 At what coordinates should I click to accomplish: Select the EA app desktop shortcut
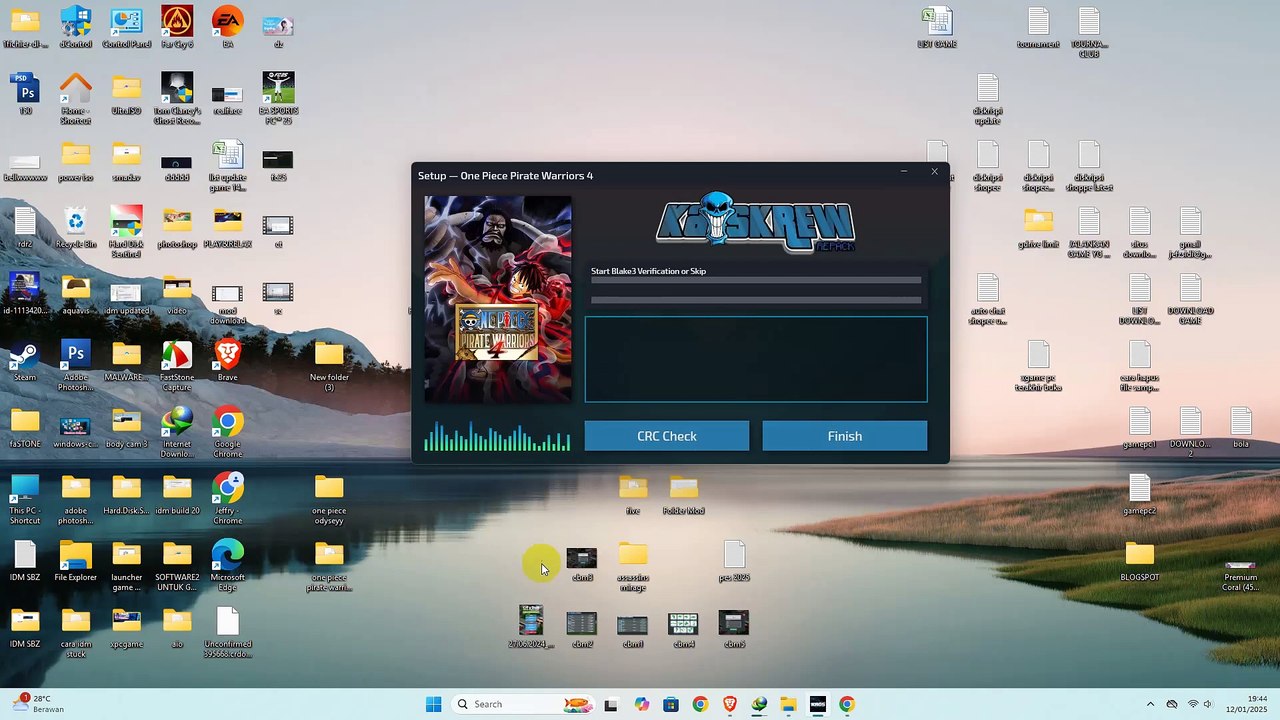(228, 28)
